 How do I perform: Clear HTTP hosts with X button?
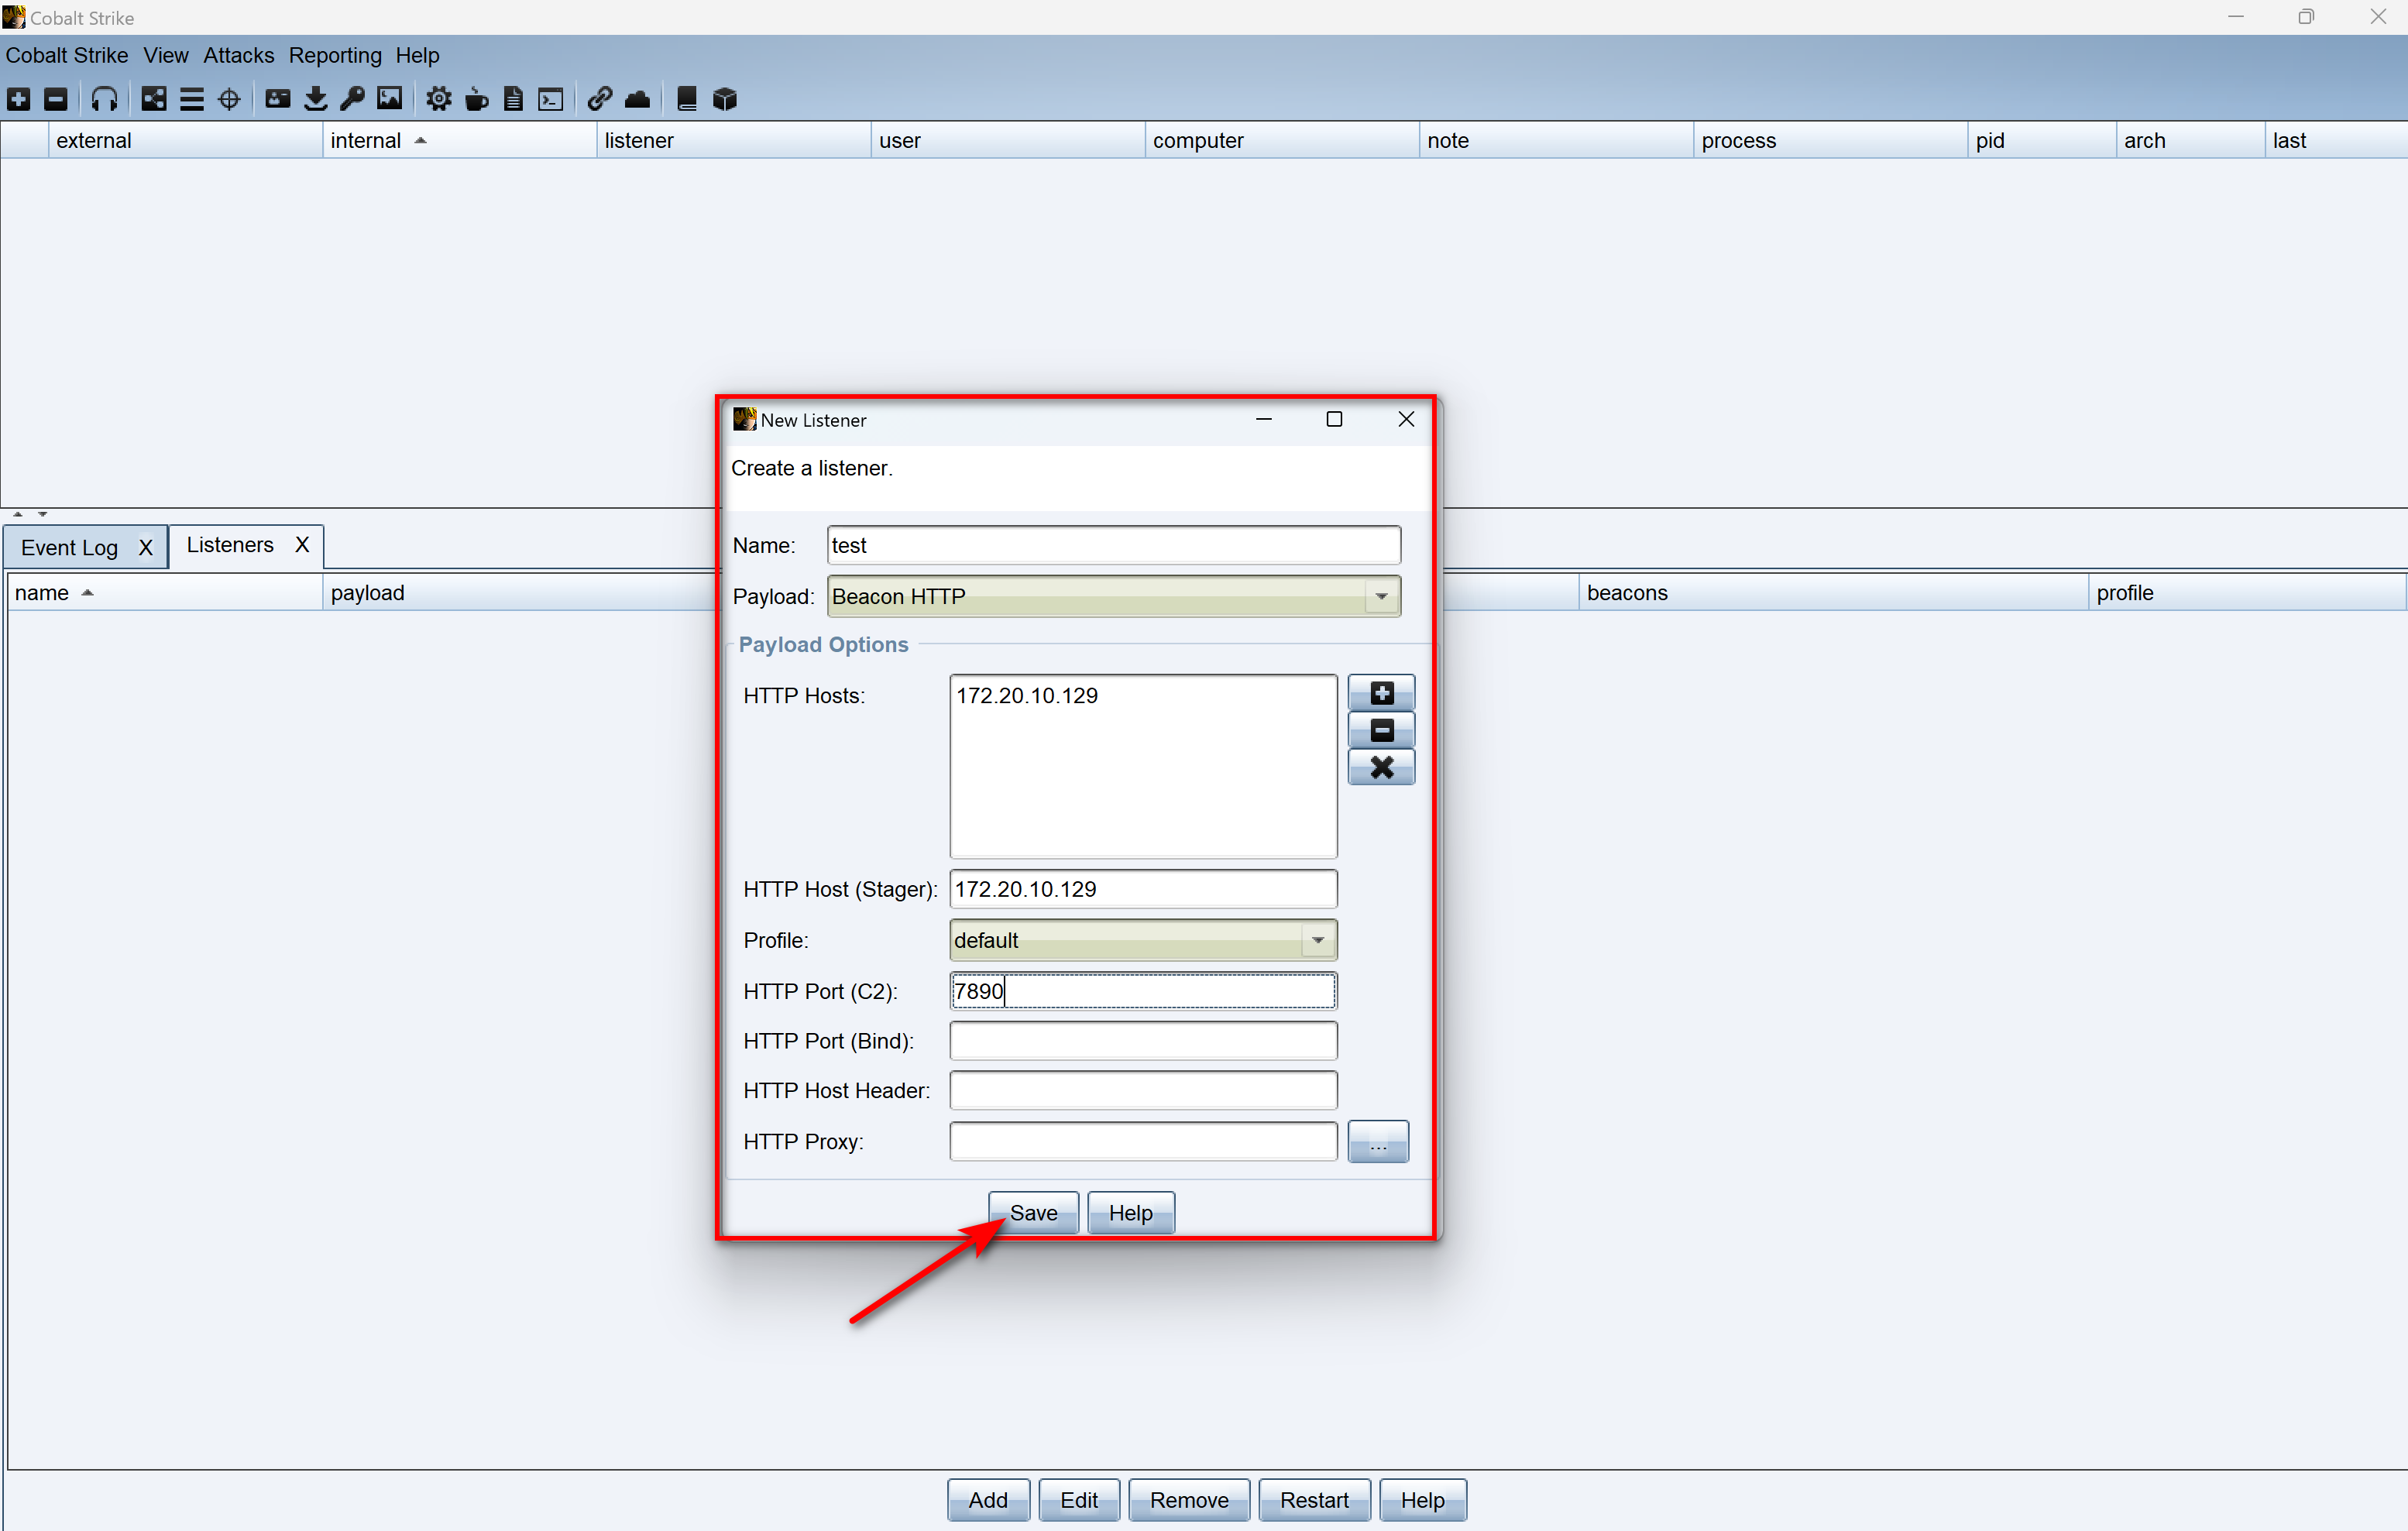tap(1381, 767)
